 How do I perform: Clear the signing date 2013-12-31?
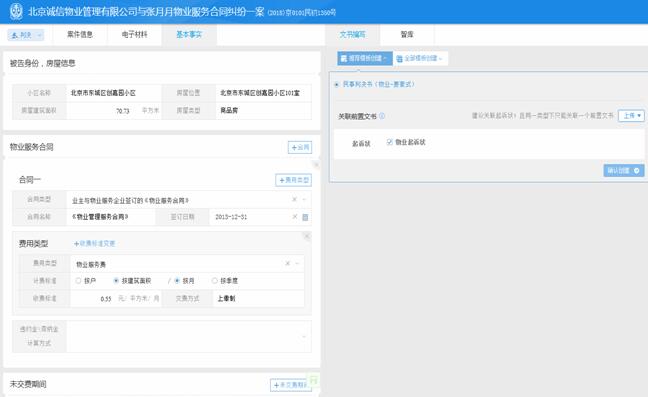[295, 217]
